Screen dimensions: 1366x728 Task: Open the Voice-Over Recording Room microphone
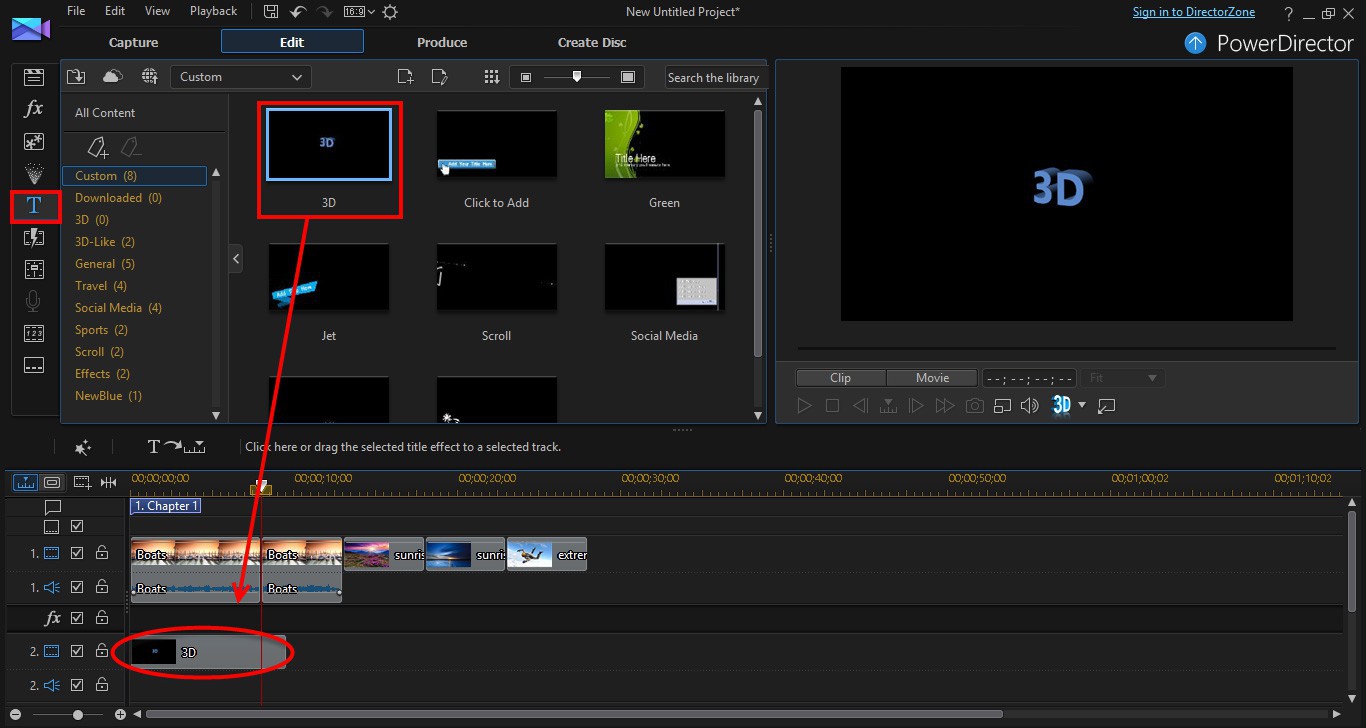[x=34, y=301]
